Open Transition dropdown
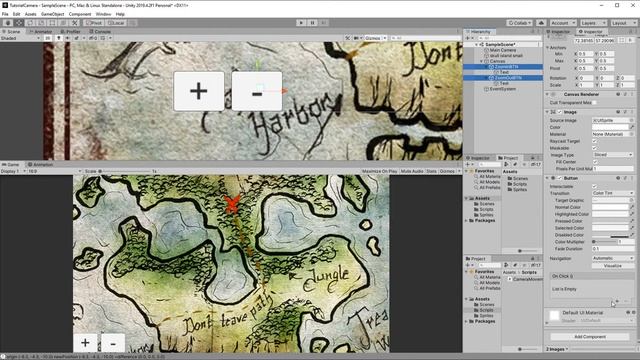Image resolution: width=640 pixels, height=360 pixels. [613, 193]
